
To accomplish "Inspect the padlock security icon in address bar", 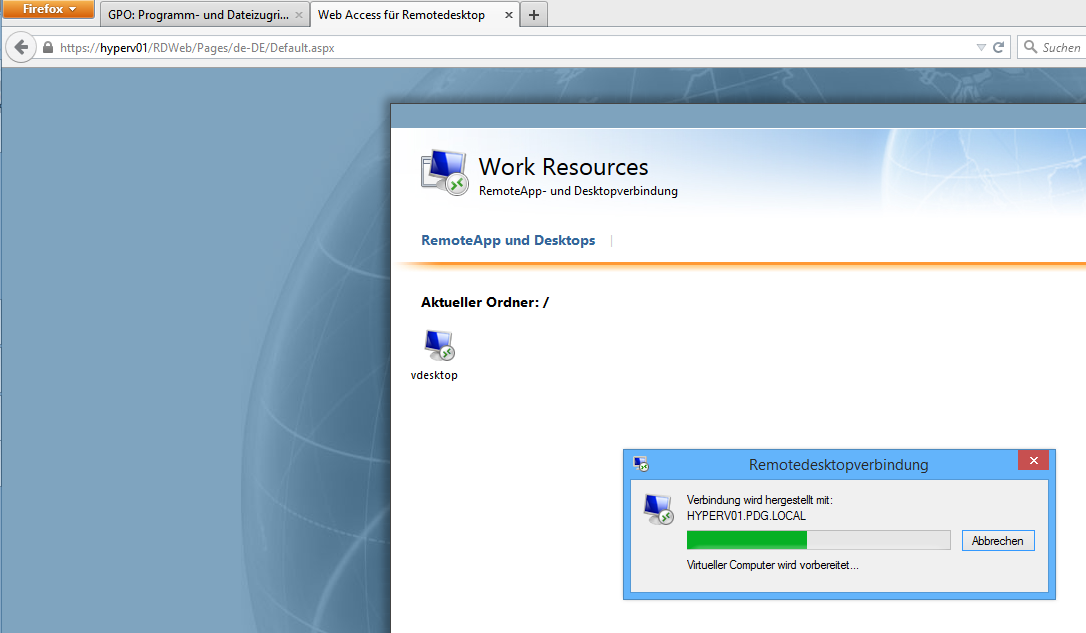I will pyautogui.click(x=46, y=46).
